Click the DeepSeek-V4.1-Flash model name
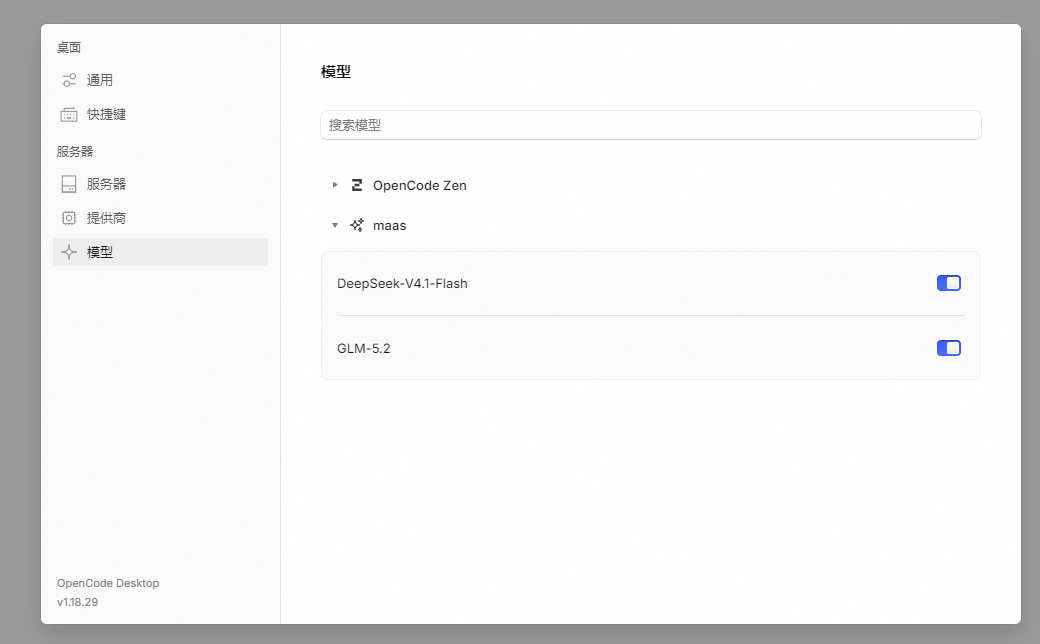This screenshot has width=1040, height=644. tap(402, 284)
